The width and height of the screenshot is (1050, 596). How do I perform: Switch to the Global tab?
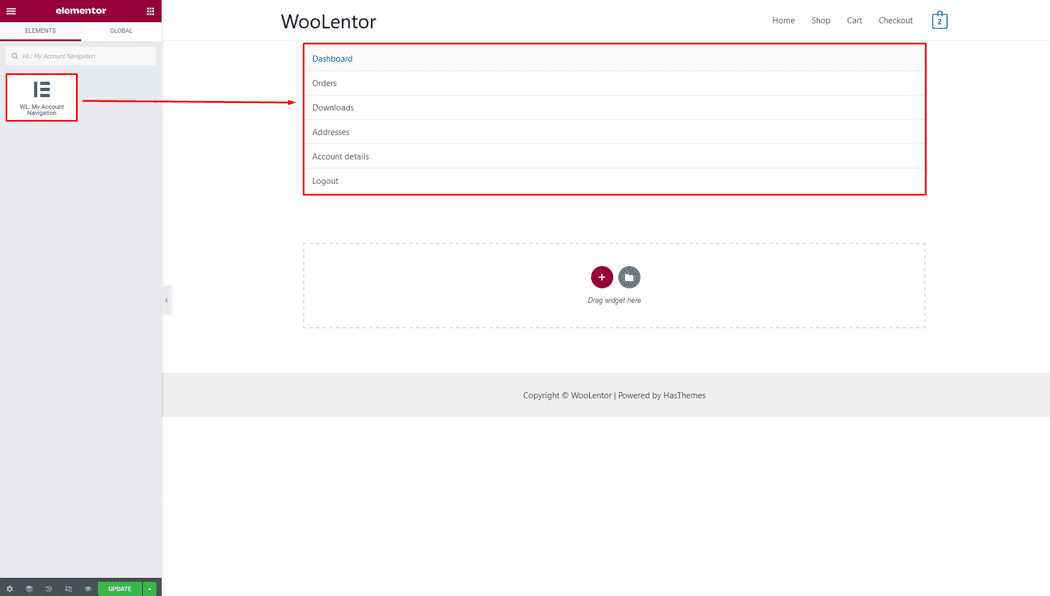121,31
